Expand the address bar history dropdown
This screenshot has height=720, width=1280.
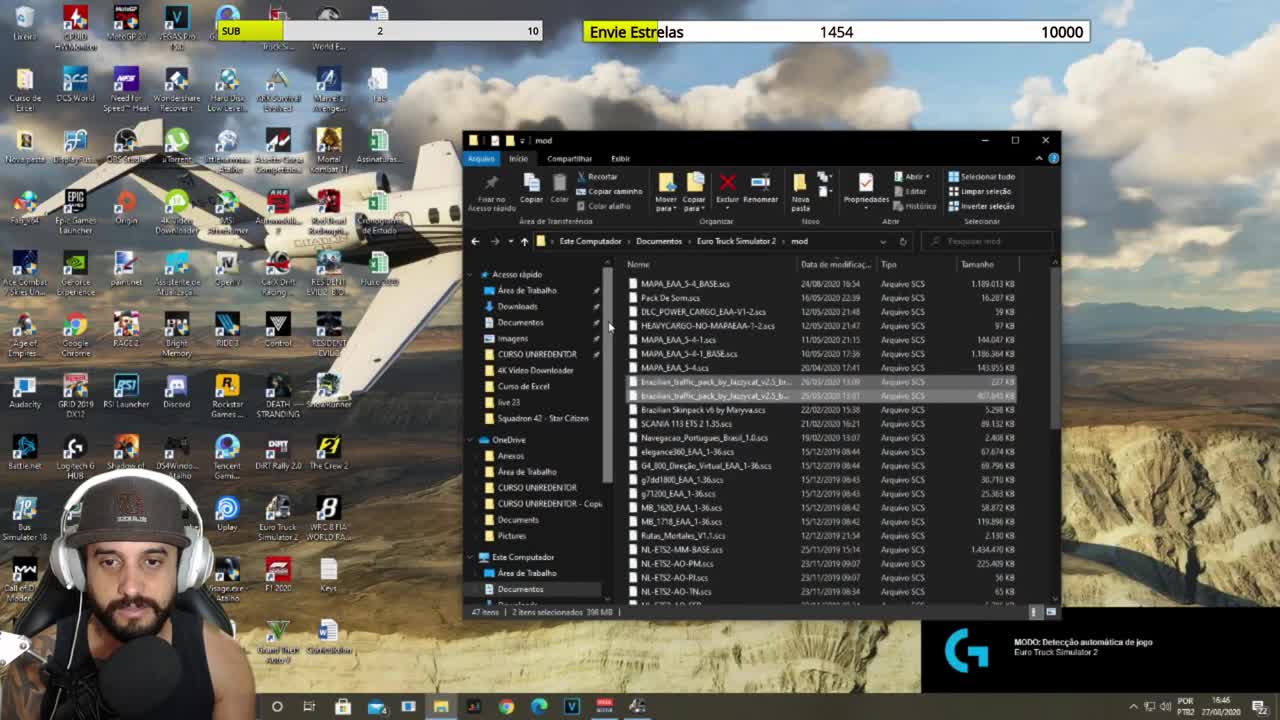pyautogui.click(x=882, y=241)
